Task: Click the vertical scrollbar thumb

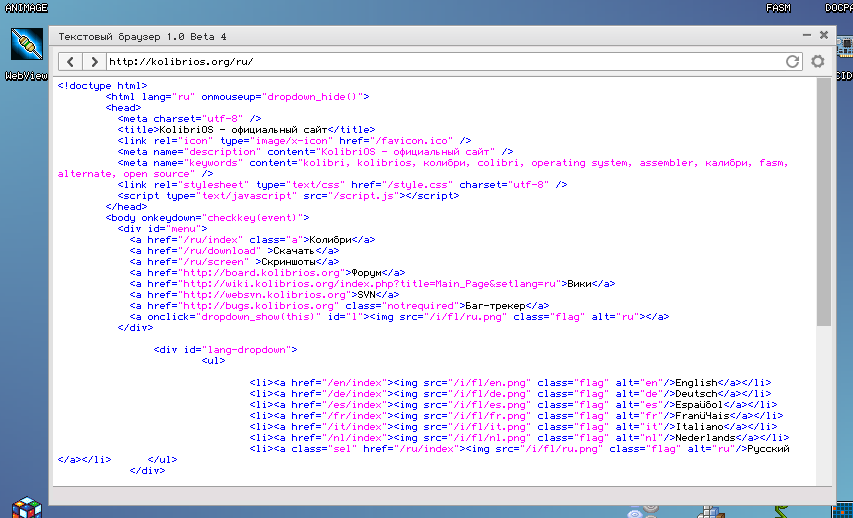Action: (824, 202)
